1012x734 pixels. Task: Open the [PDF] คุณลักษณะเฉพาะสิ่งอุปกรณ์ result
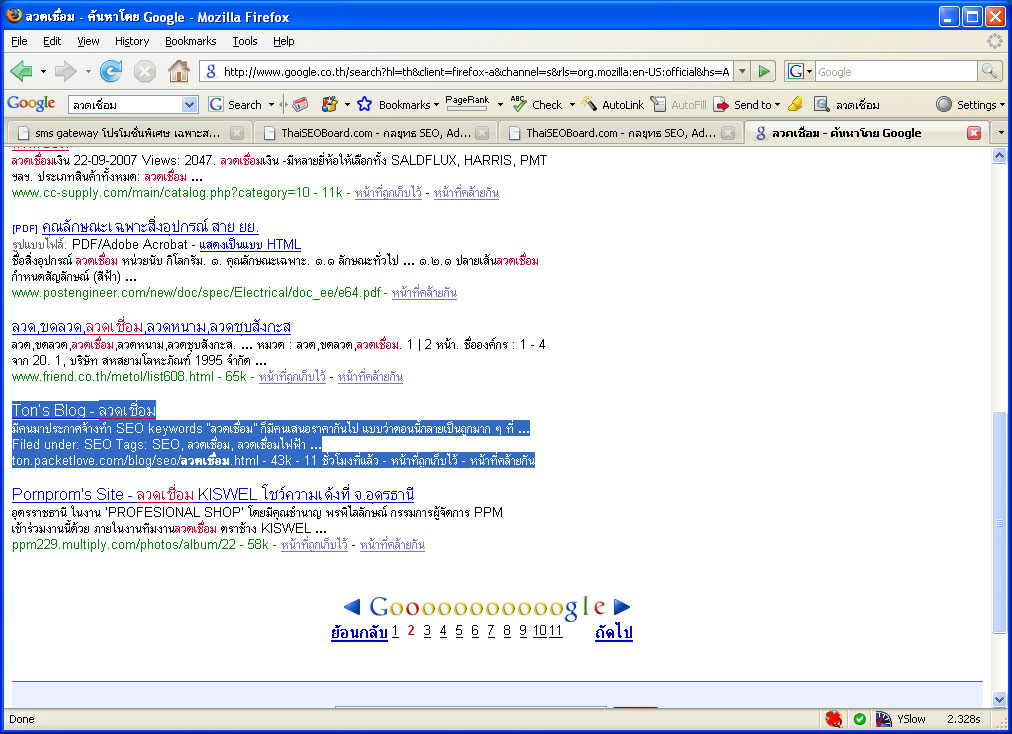pos(150,227)
